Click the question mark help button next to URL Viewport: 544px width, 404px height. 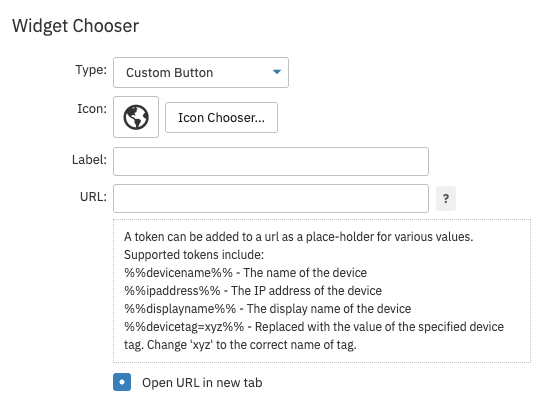click(x=446, y=199)
